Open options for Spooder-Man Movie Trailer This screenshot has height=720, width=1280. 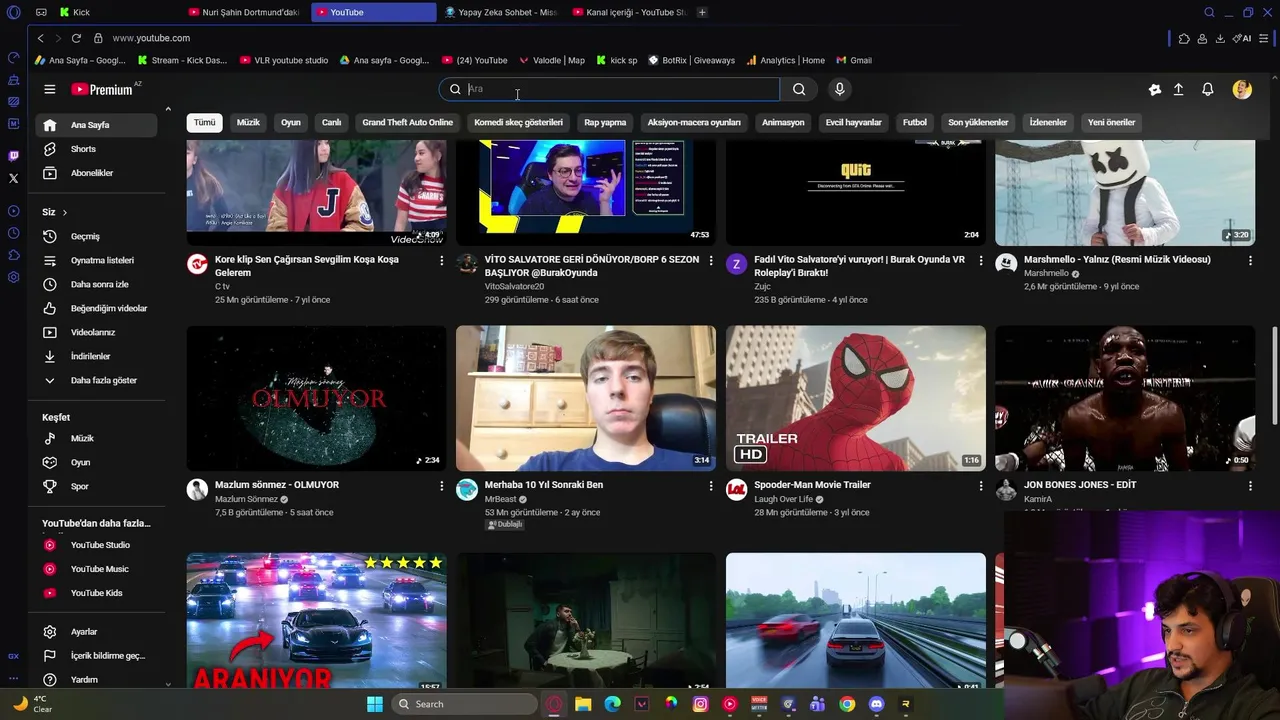click(x=980, y=486)
